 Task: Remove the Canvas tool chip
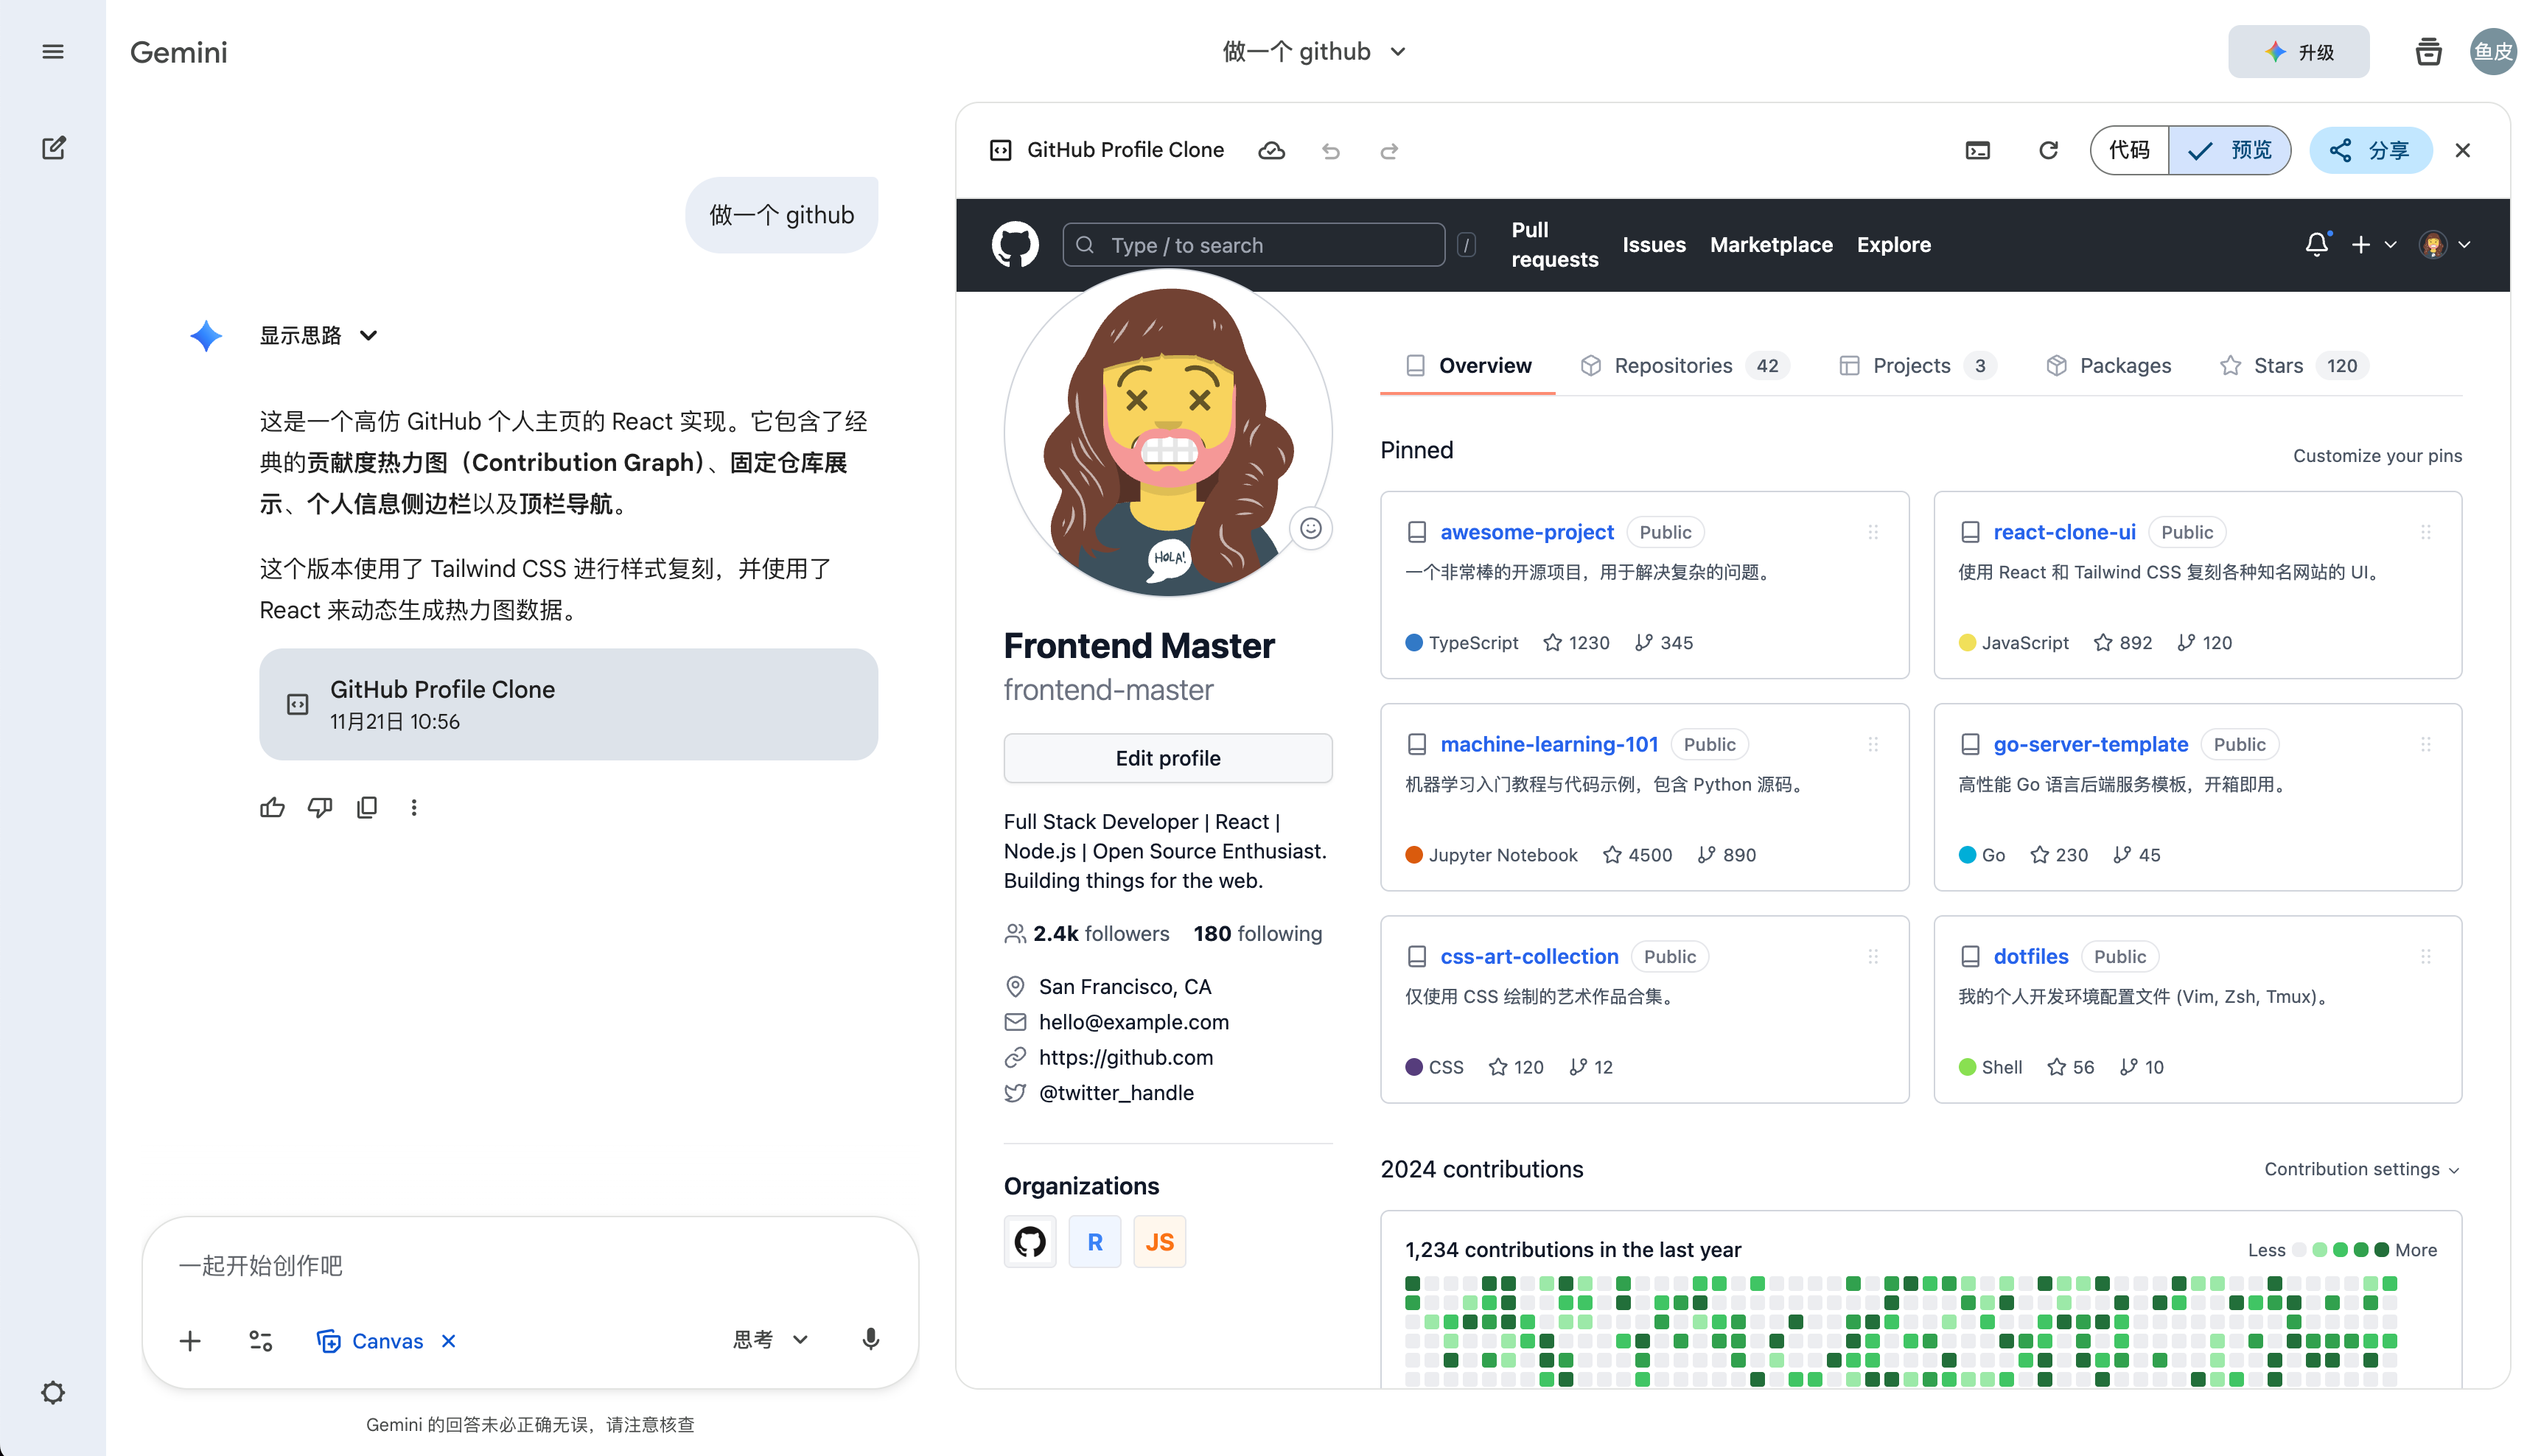(x=449, y=1341)
